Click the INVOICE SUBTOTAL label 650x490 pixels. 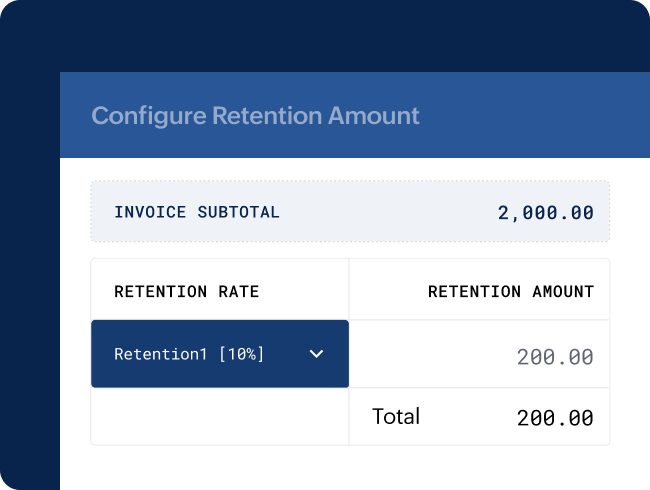coord(197,212)
